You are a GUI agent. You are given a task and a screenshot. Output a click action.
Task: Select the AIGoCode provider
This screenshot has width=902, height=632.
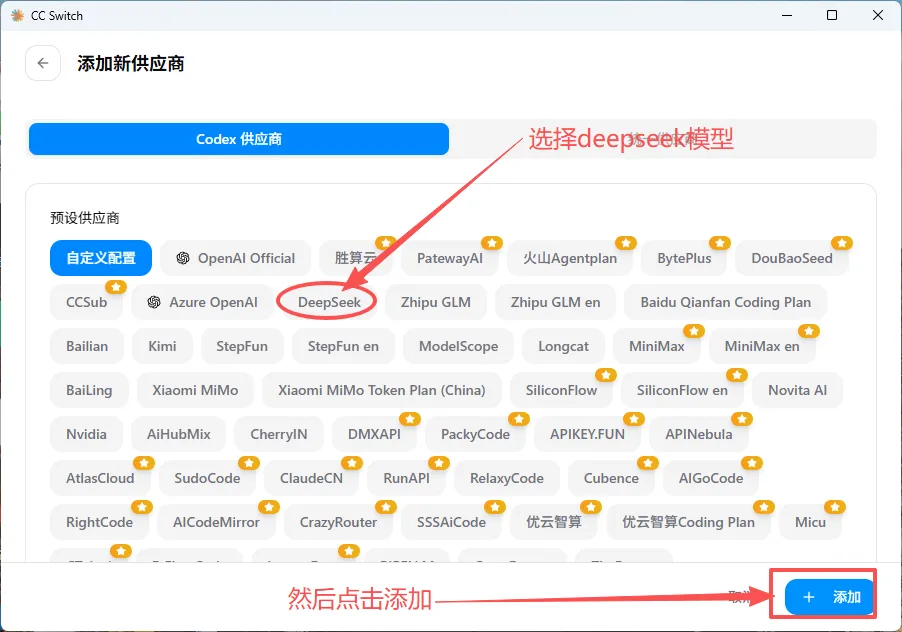(710, 478)
